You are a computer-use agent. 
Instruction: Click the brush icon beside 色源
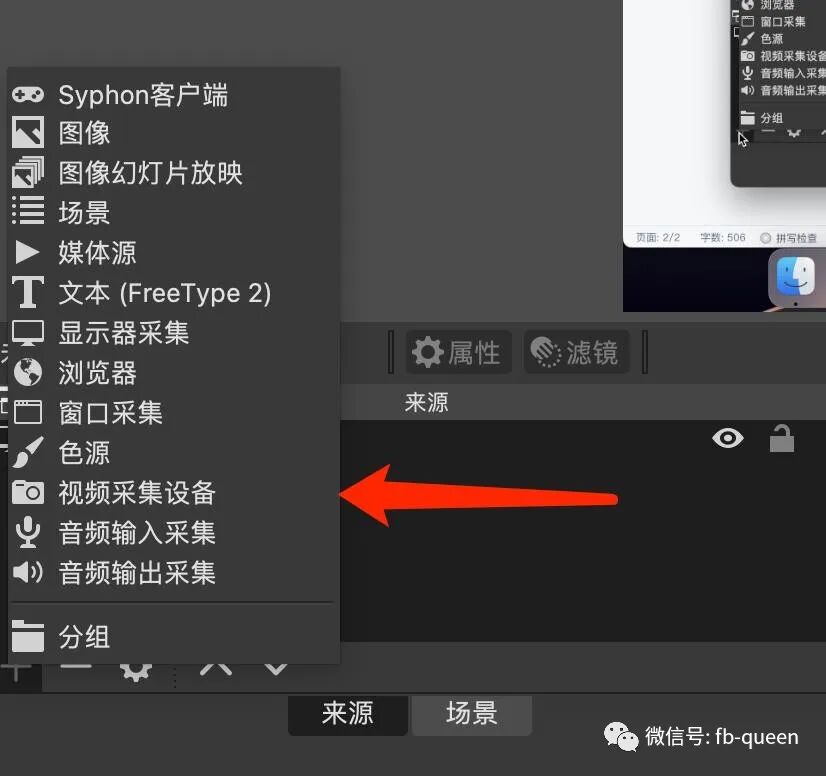click(28, 453)
